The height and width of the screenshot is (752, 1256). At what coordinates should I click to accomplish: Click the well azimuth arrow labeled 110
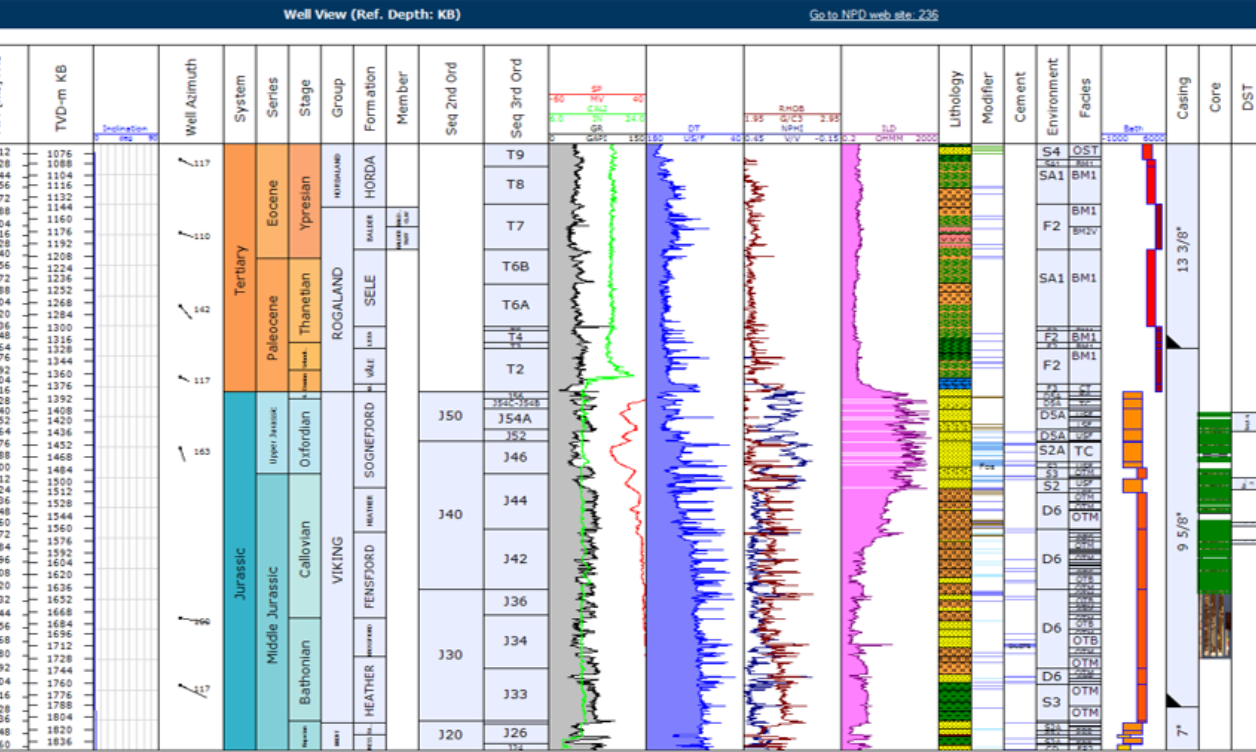click(186, 235)
